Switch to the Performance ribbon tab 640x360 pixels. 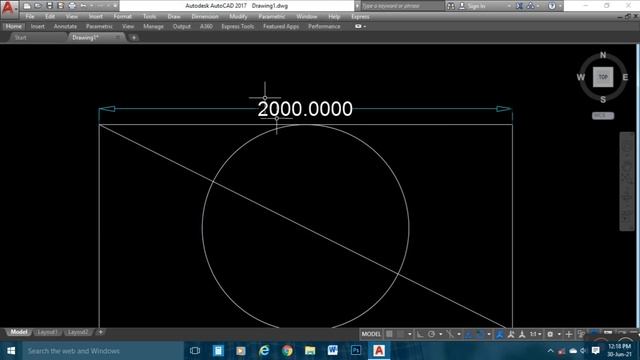click(324, 27)
